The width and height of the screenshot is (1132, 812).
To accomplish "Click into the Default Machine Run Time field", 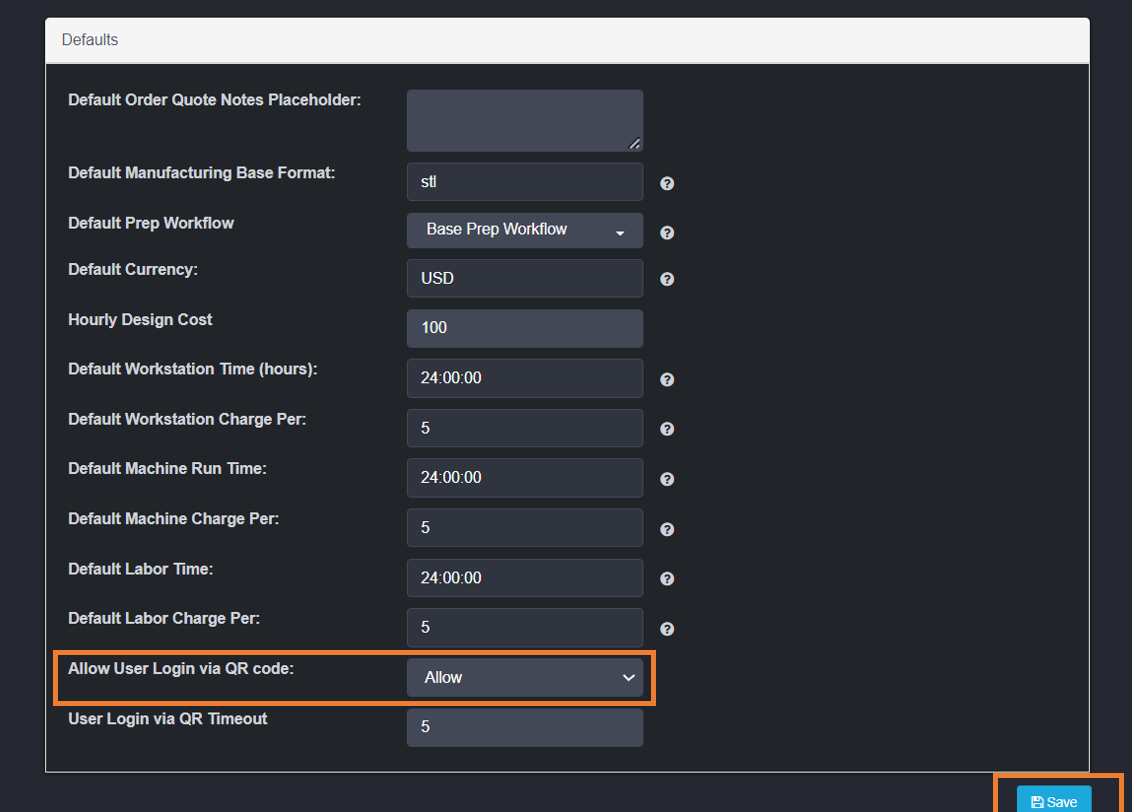I will (524, 478).
